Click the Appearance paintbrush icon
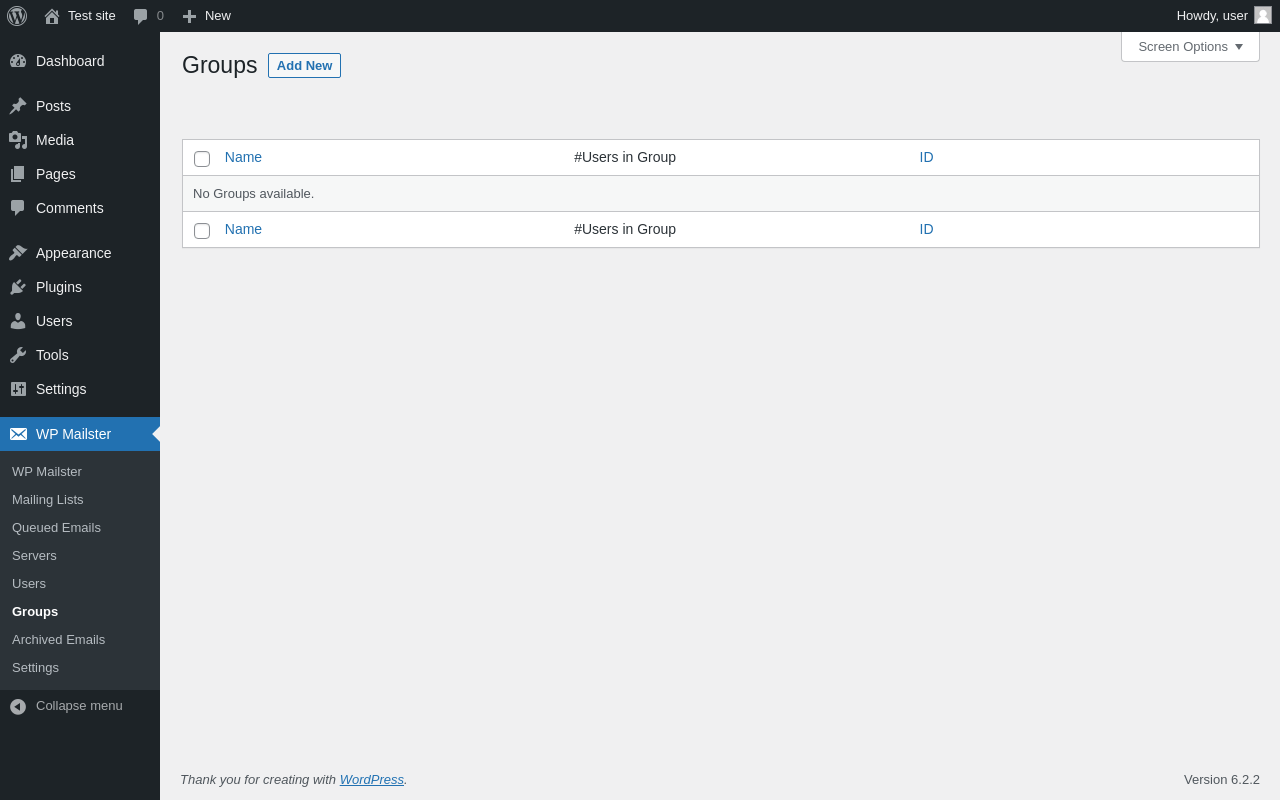1280x800 pixels. click(18, 253)
